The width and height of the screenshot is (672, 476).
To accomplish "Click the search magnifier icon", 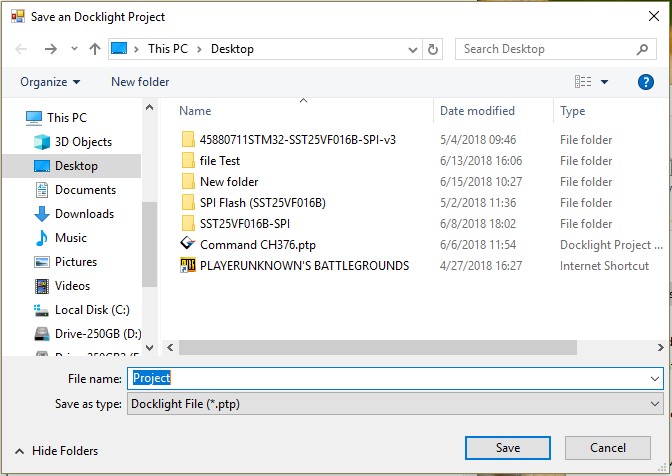I will [x=642, y=49].
